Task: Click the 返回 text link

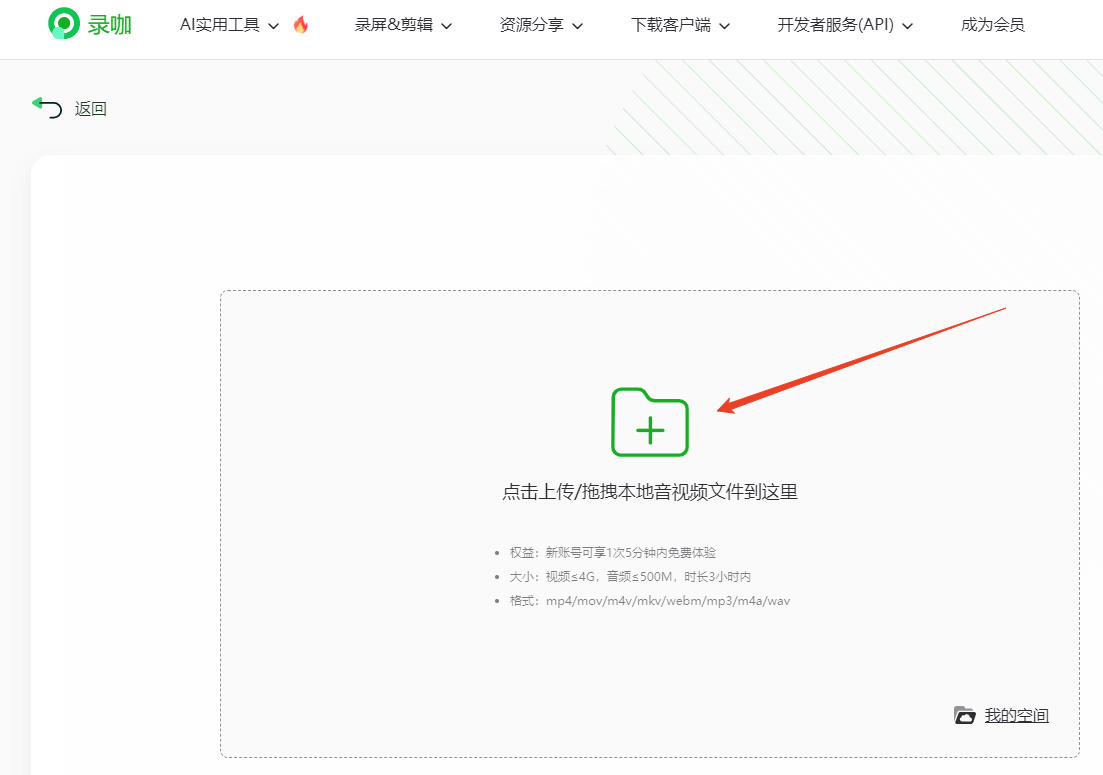Action: (x=91, y=109)
